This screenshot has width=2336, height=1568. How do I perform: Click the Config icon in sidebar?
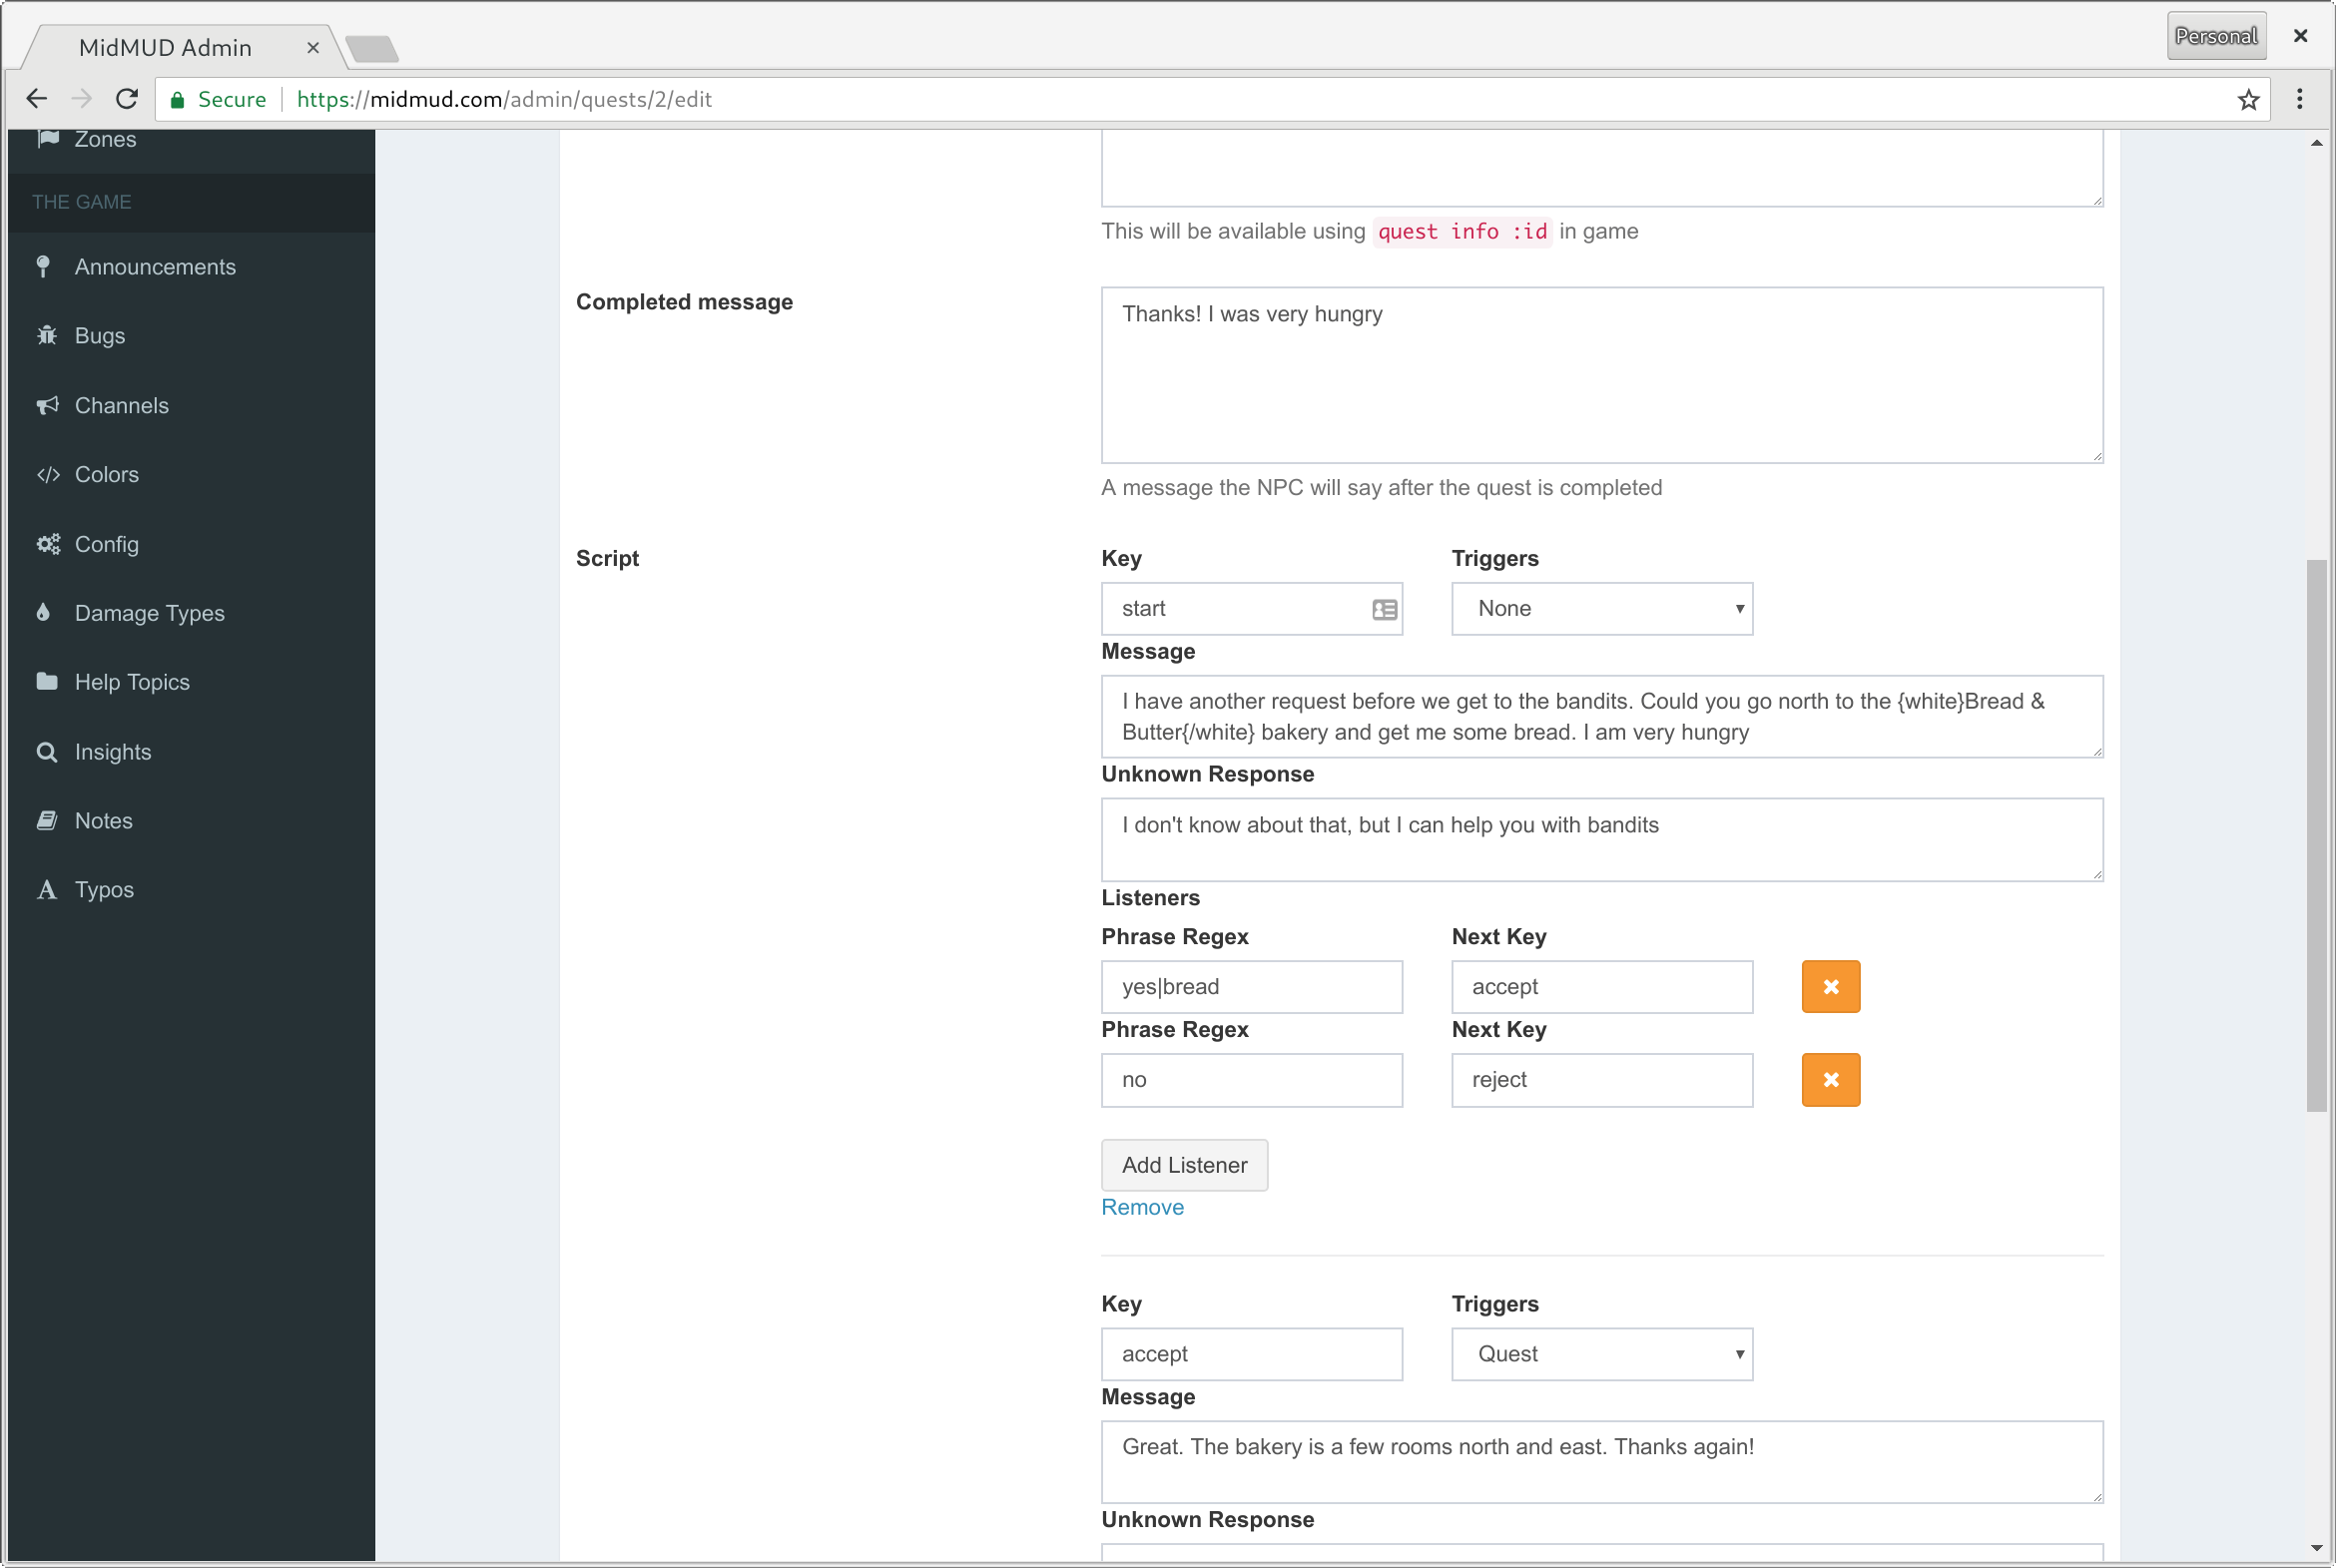(47, 543)
